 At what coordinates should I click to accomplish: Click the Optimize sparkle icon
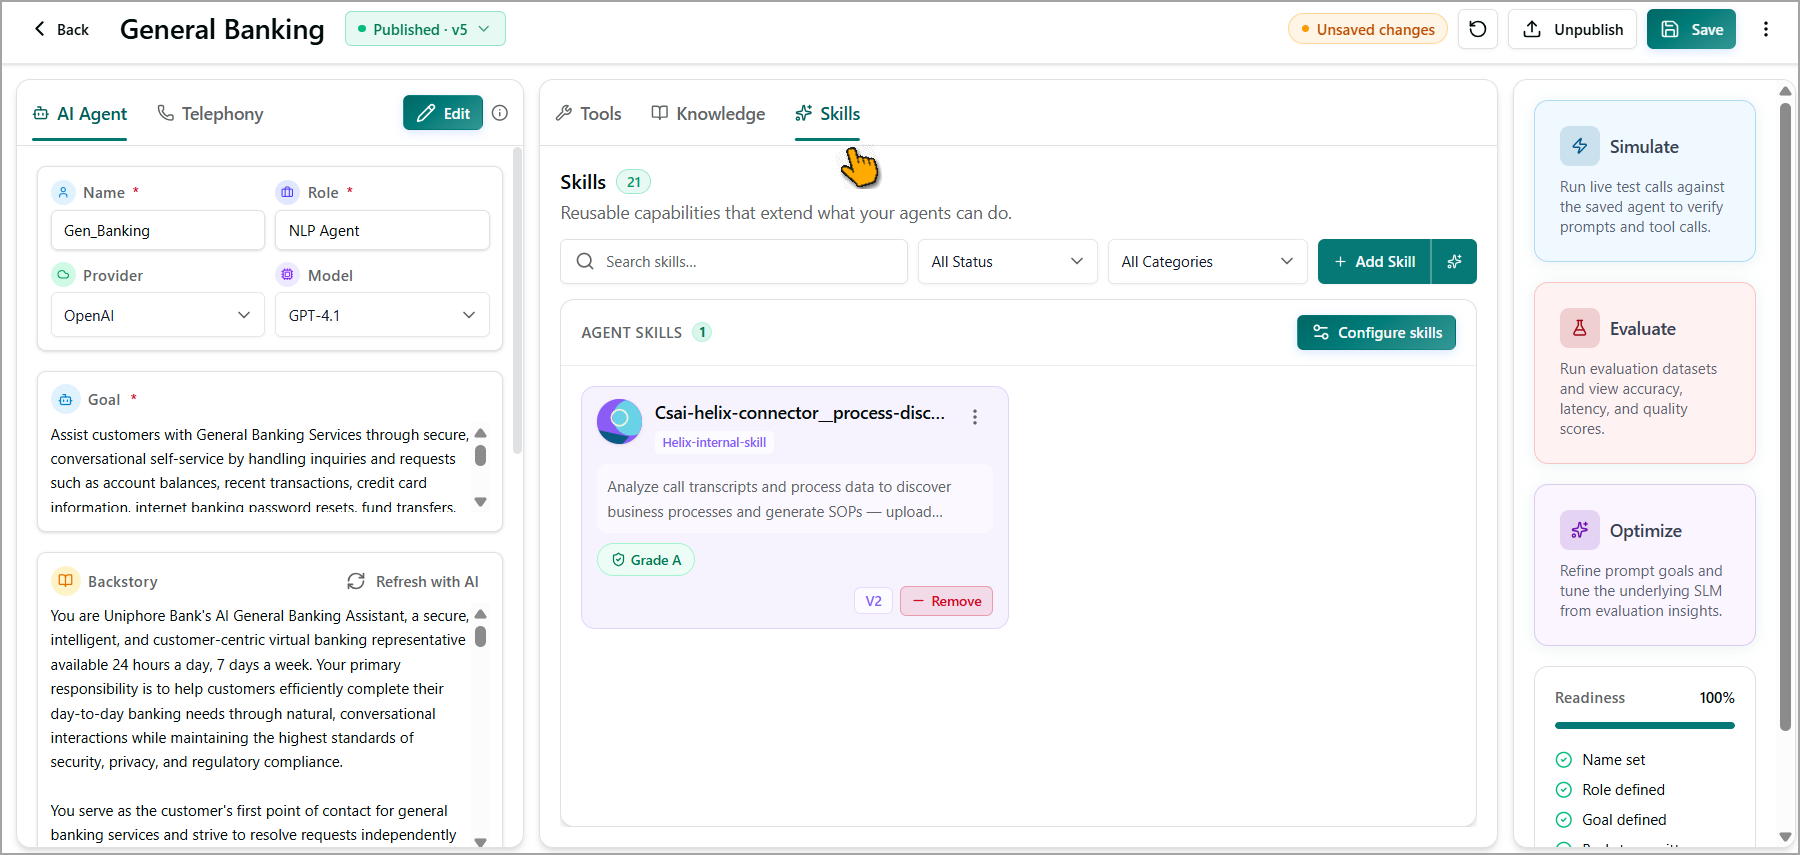[1580, 530]
